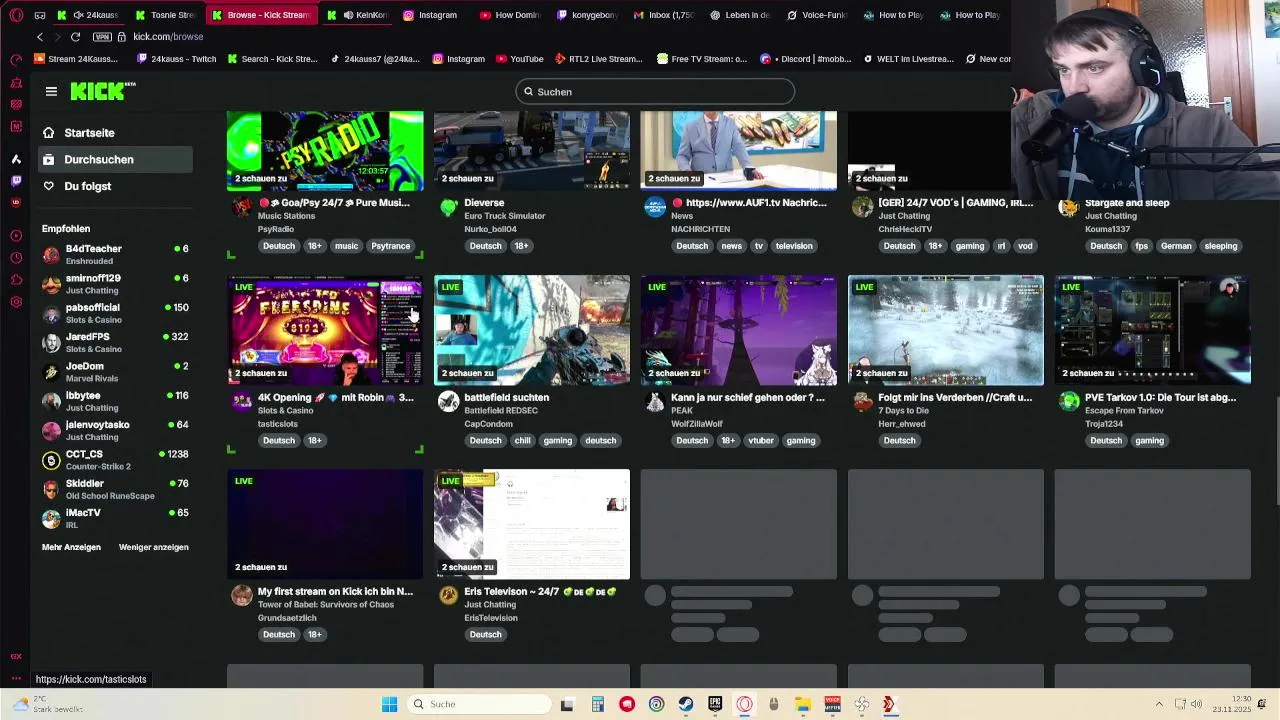Viewport: 1280px width, 720px height.
Task: Open Opera menu logo
Action: click(16, 15)
